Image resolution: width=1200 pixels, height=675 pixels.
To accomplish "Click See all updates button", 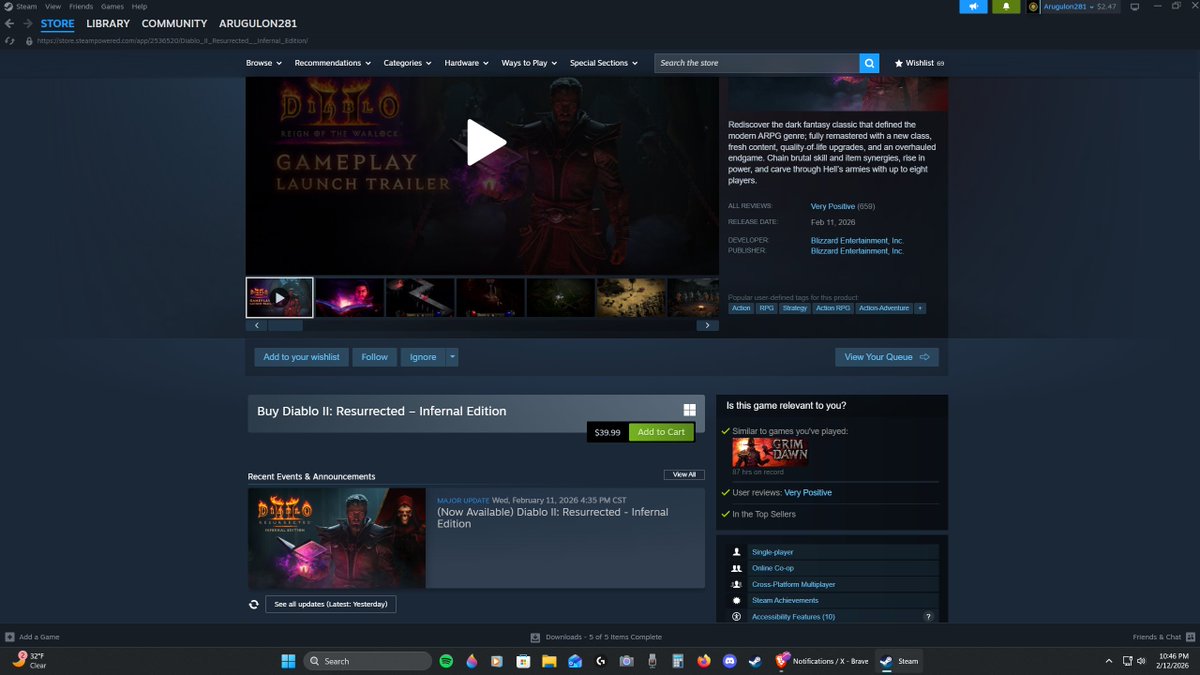I will [x=330, y=604].
